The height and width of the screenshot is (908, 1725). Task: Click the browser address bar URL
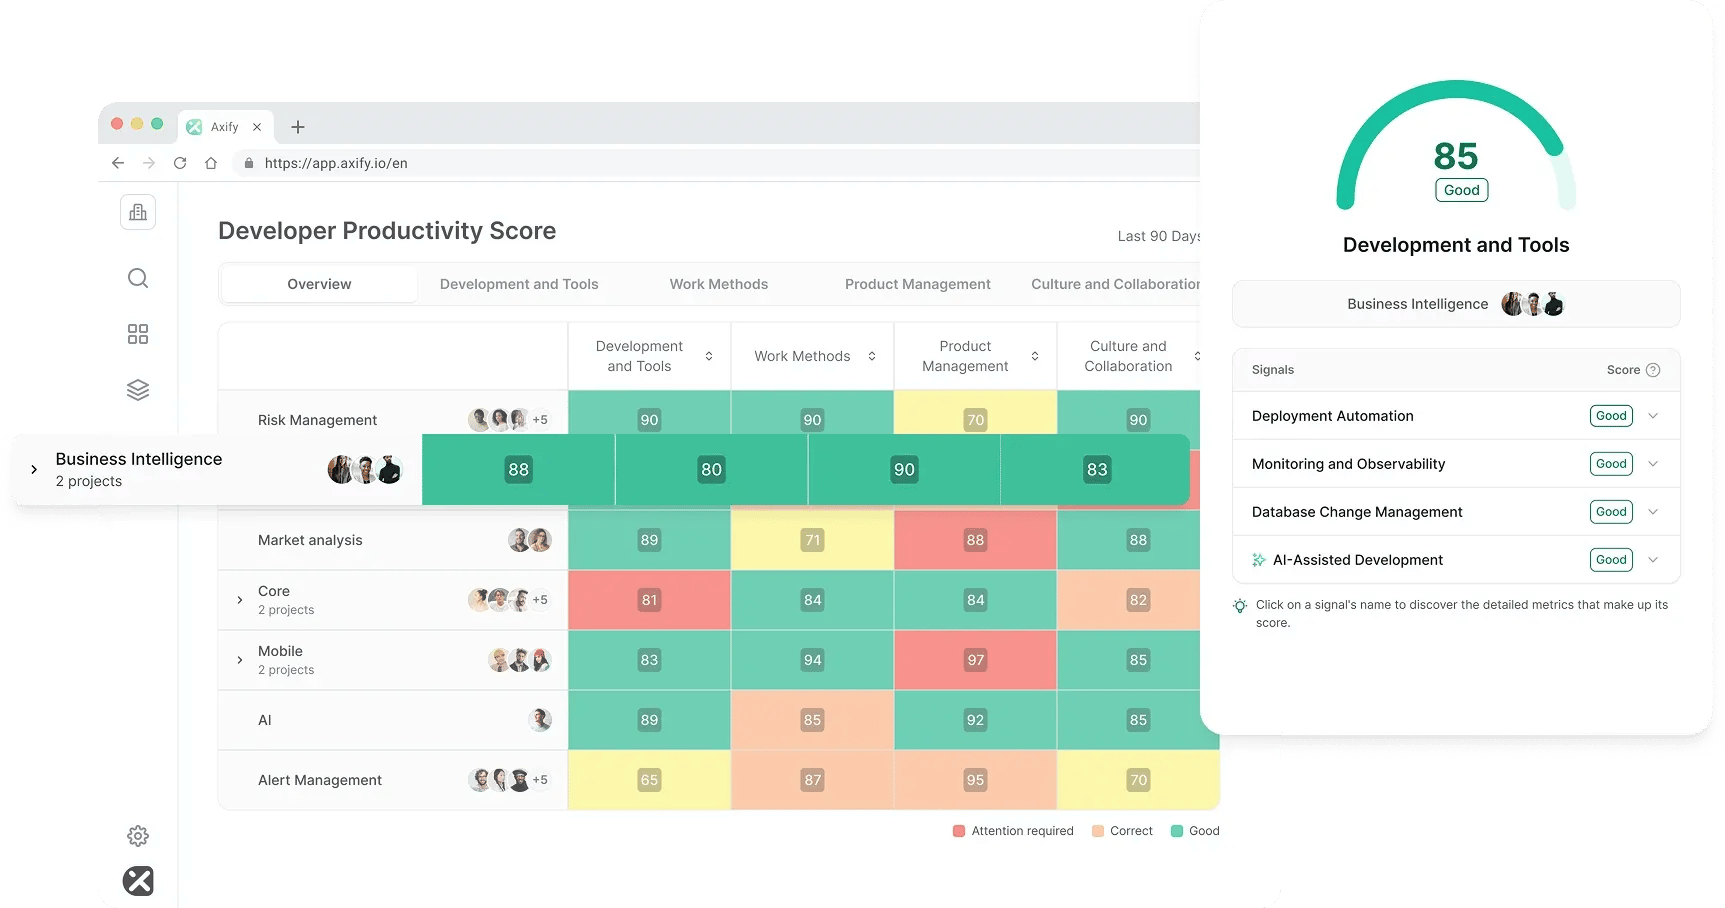[335, 162]
